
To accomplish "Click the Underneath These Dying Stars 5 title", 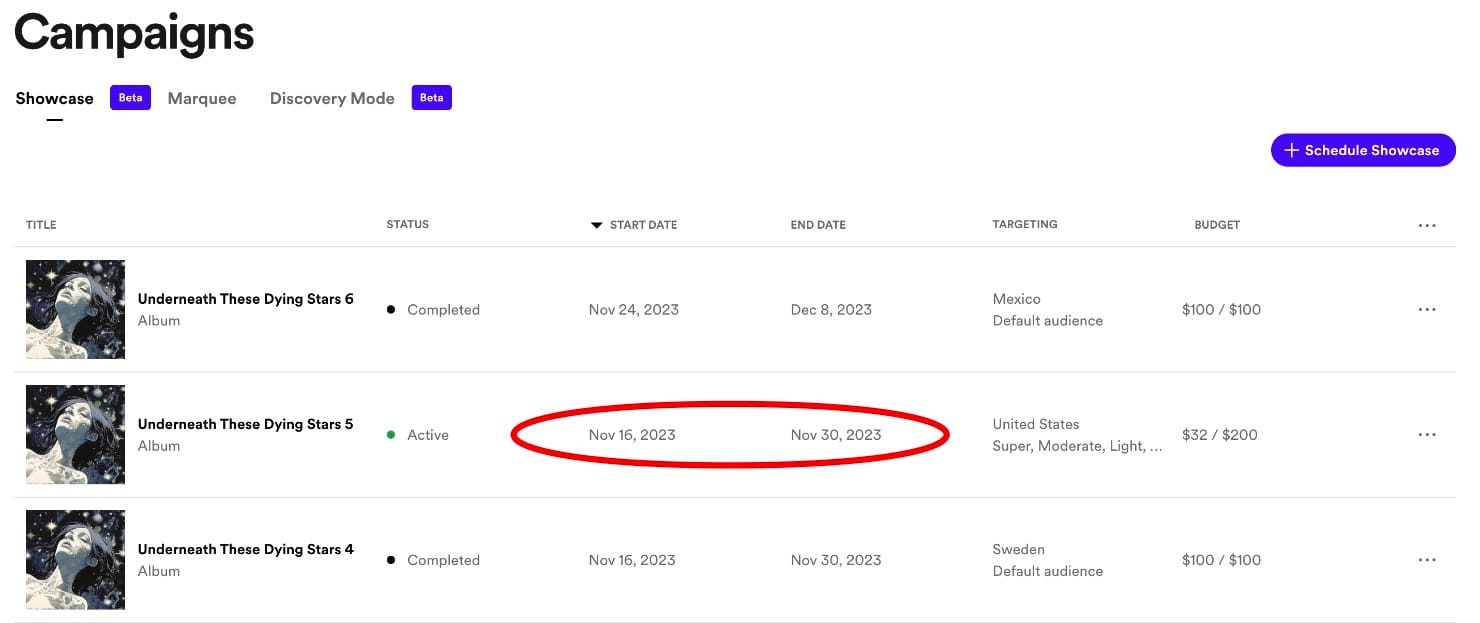I will pos(245,424).
